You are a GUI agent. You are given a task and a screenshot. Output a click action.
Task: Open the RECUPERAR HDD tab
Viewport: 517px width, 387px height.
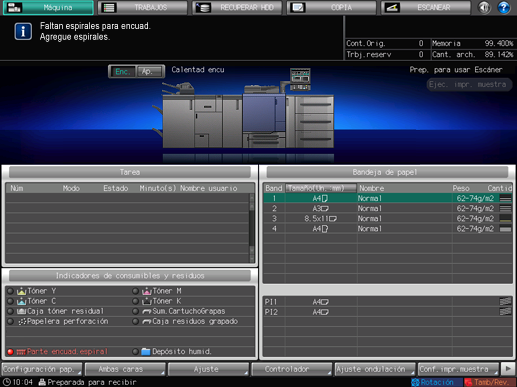click(x=237, y=7)
